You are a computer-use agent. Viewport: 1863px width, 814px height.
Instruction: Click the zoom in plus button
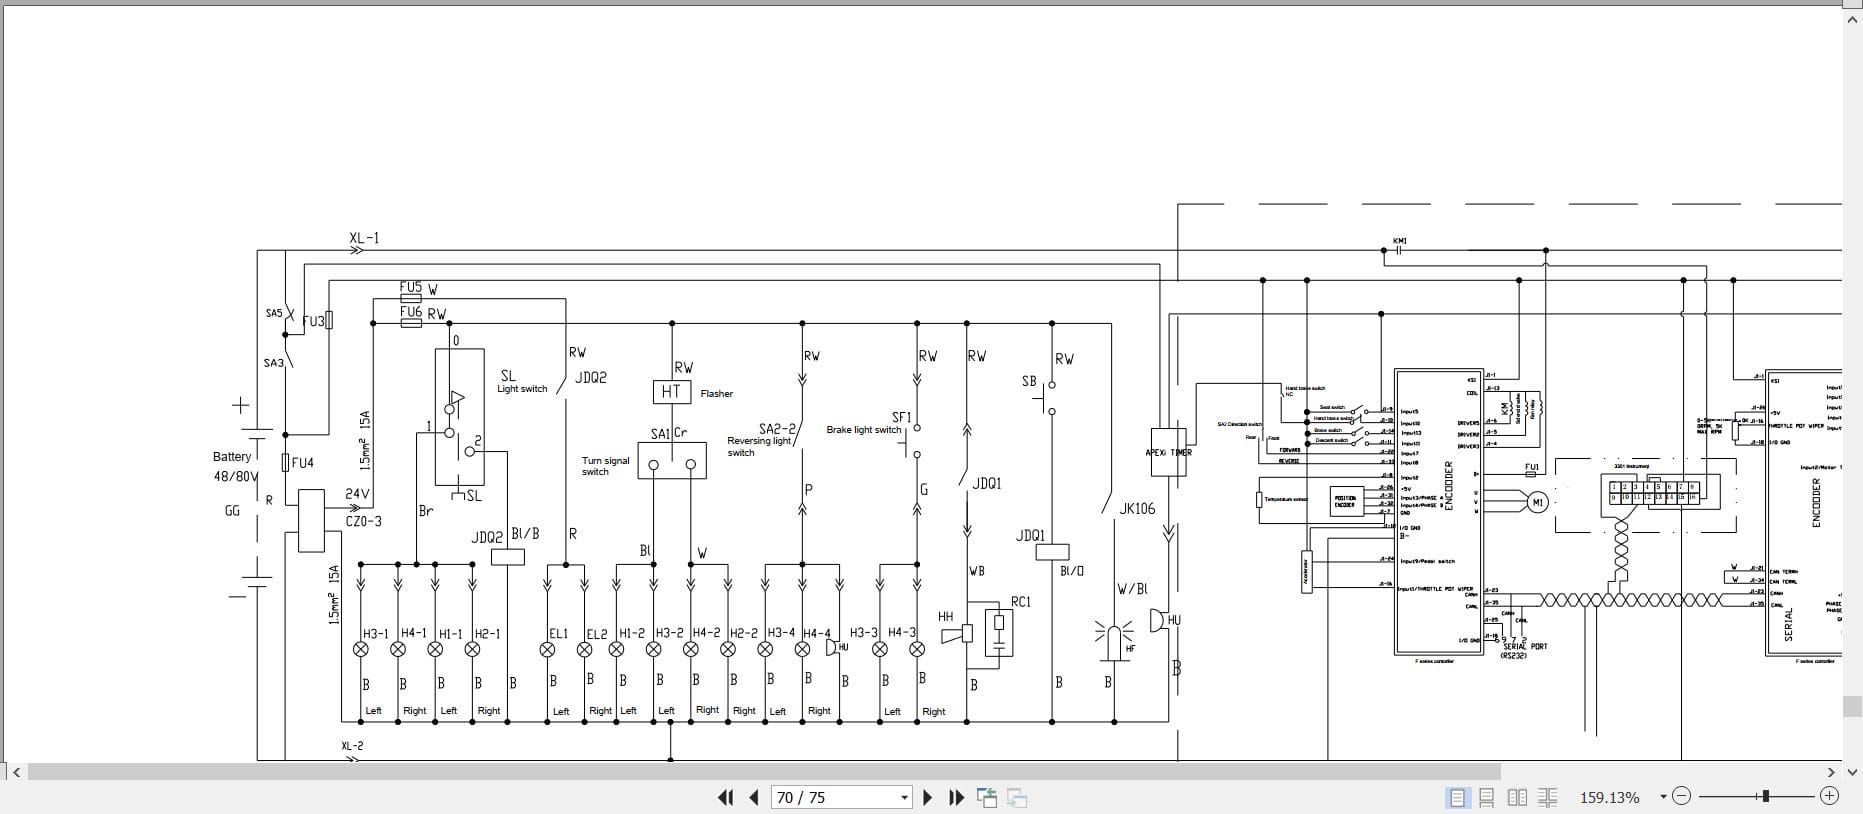click(1830, 796)
